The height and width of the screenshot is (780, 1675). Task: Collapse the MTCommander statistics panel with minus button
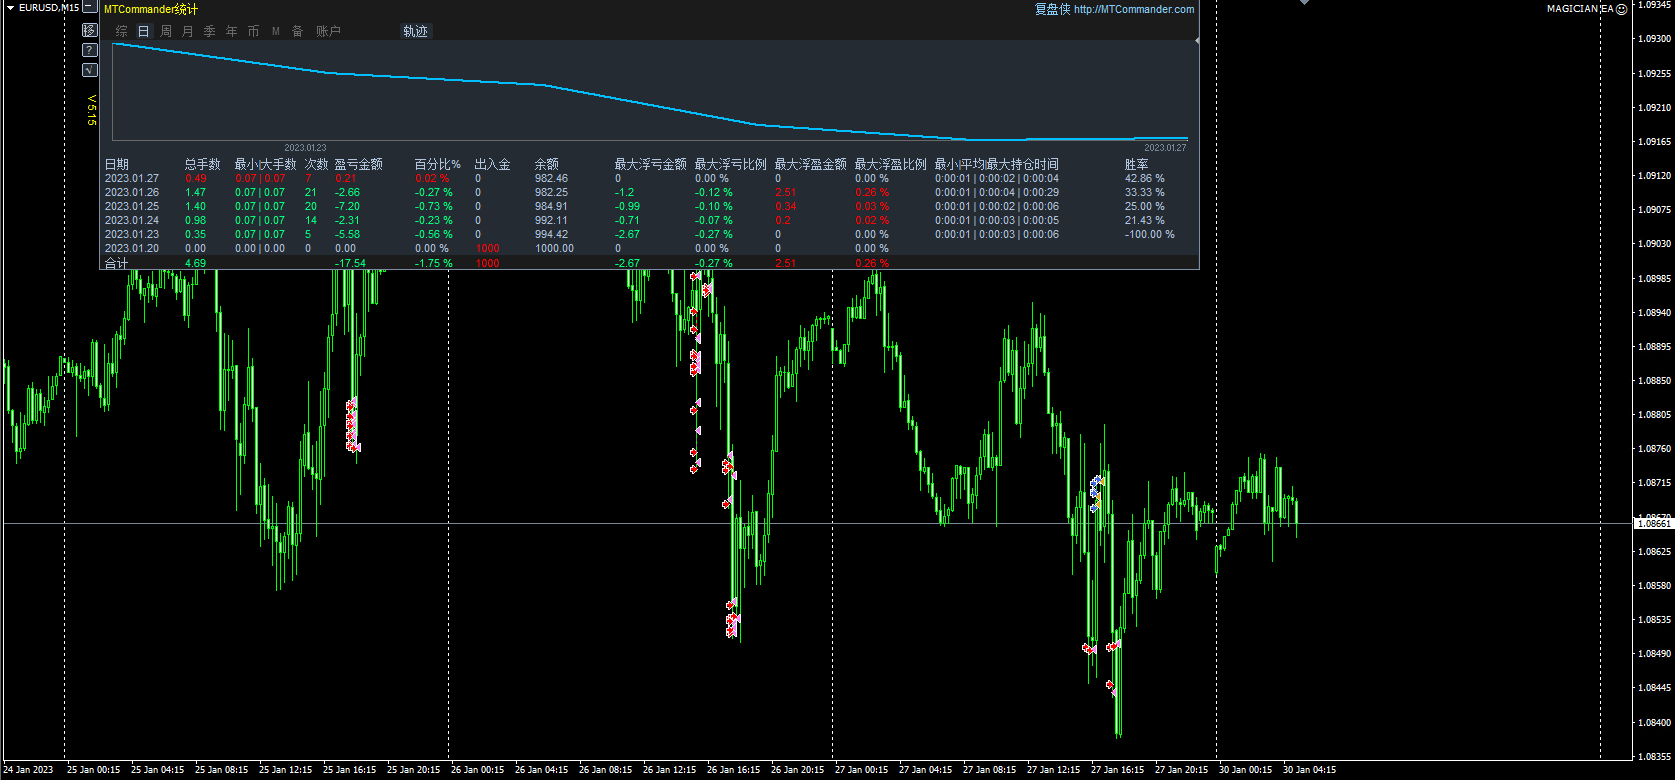tap(89, 7)
